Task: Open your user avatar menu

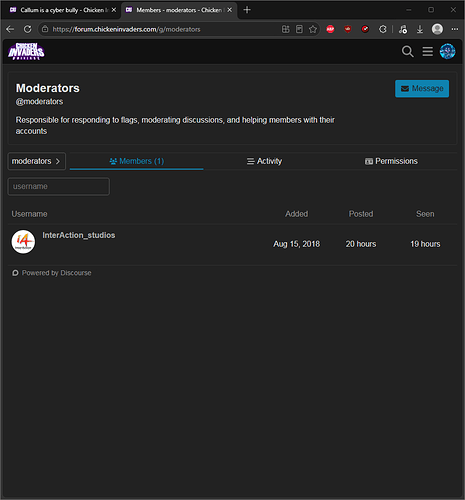Action: coord(447,51)
